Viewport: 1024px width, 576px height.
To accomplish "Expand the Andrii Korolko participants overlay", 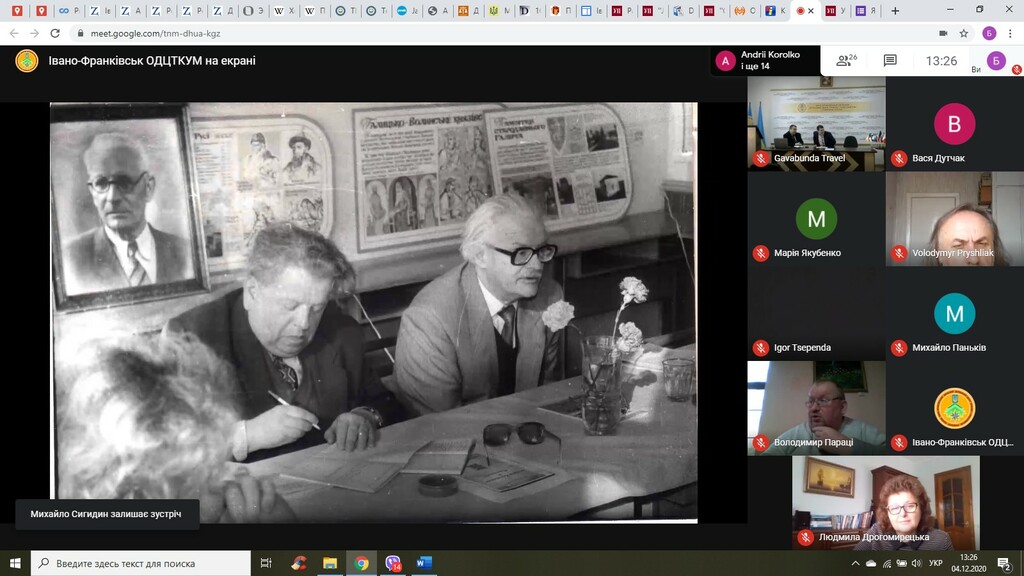I will [760, 61].
